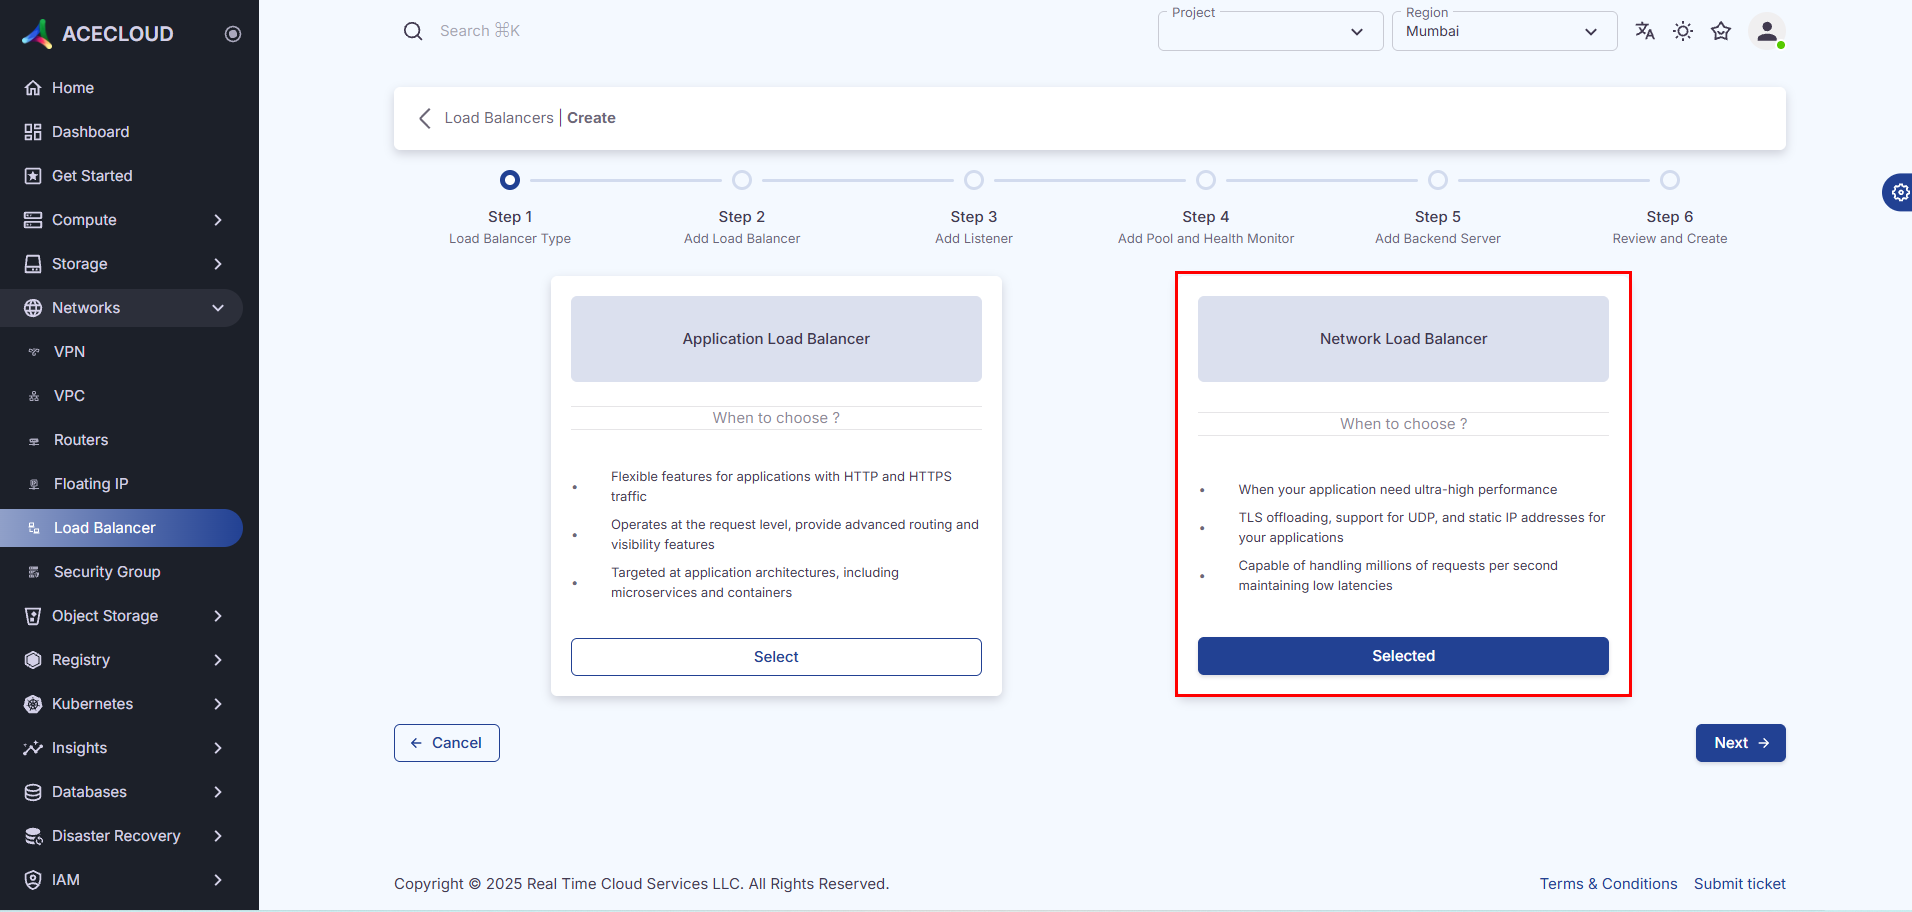This screenshot has width=1912, height=912.
Task: Click the Step 3 progress marker
Action: tap(974, 180)
